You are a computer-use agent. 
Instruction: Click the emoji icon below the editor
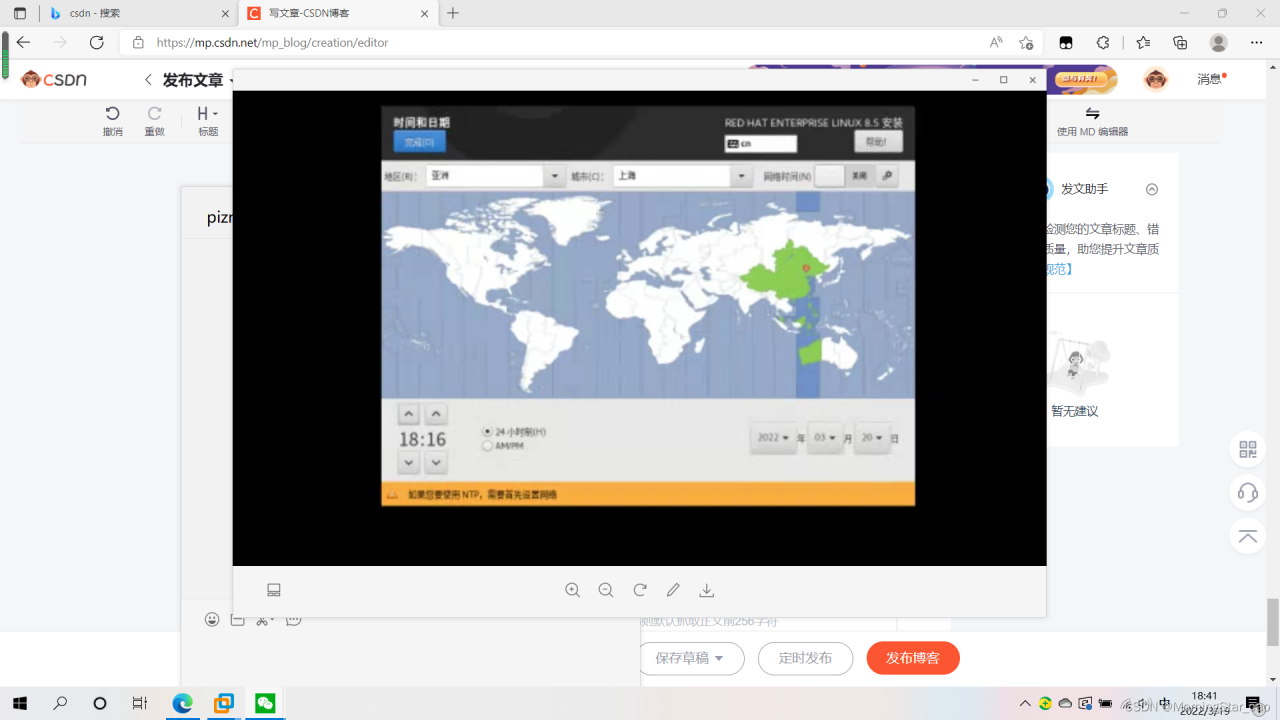[212, 620]
